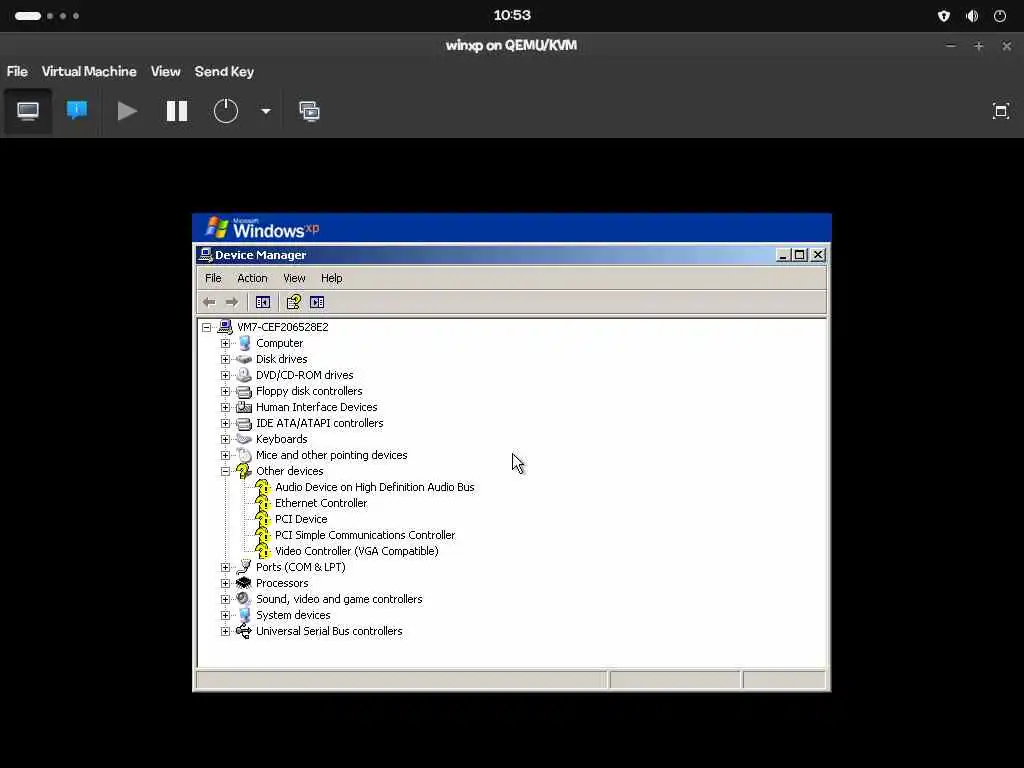Click the host volume speaker icon
1024x768 pixels.
tap(972, 16)
